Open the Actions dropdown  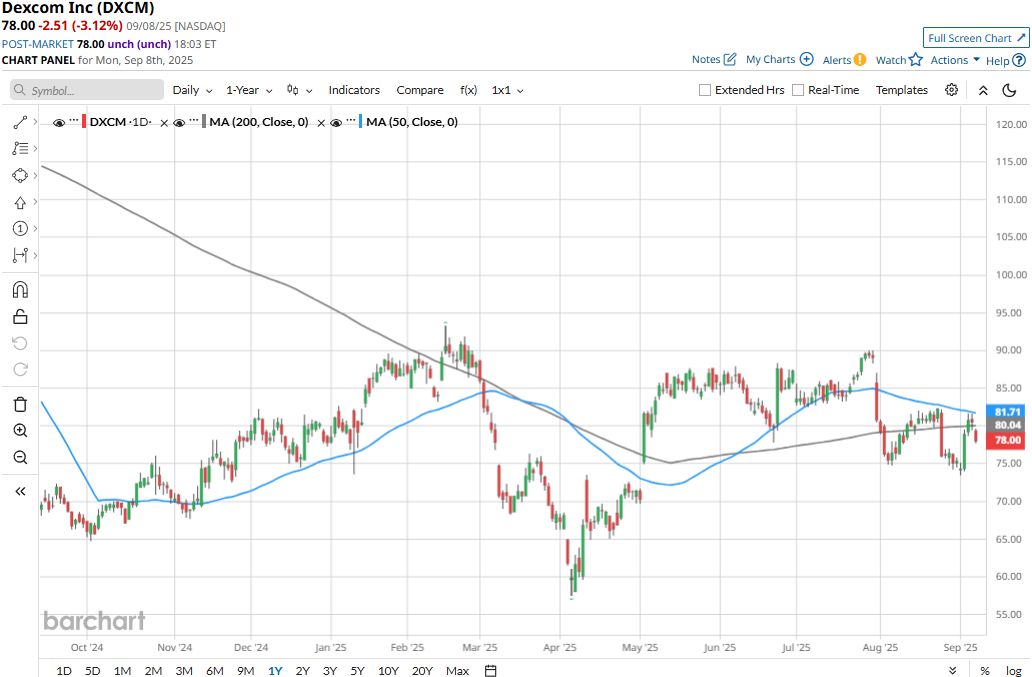tap(955, 60)
